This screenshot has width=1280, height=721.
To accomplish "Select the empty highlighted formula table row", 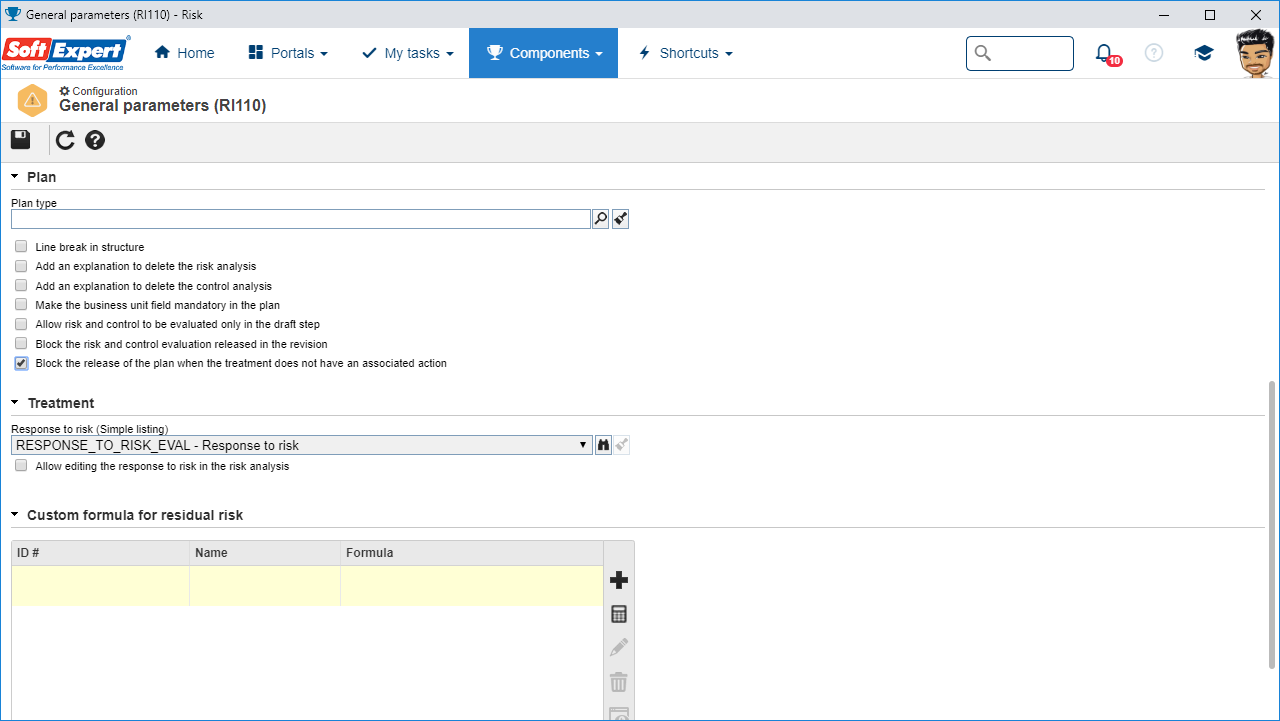I will coord(307,586).
